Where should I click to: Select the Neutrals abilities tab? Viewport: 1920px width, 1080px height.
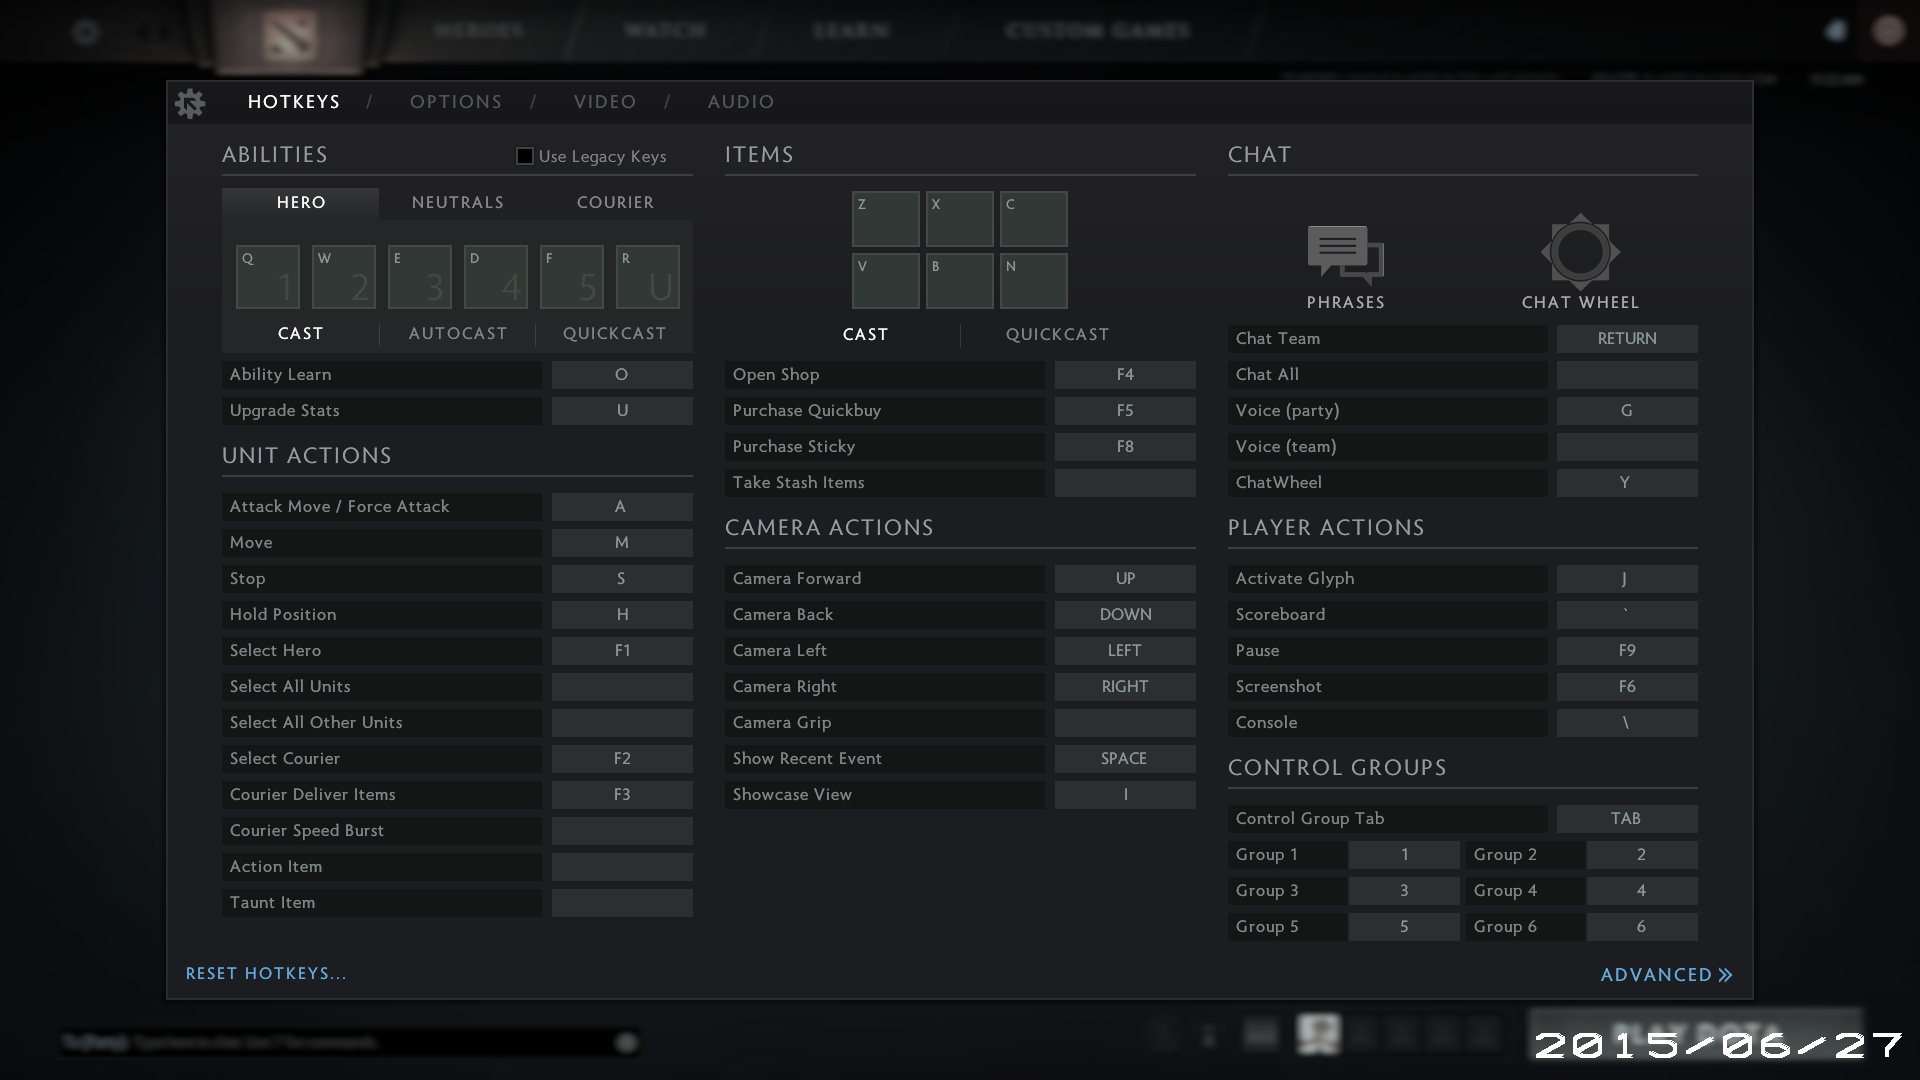point(458,202)
